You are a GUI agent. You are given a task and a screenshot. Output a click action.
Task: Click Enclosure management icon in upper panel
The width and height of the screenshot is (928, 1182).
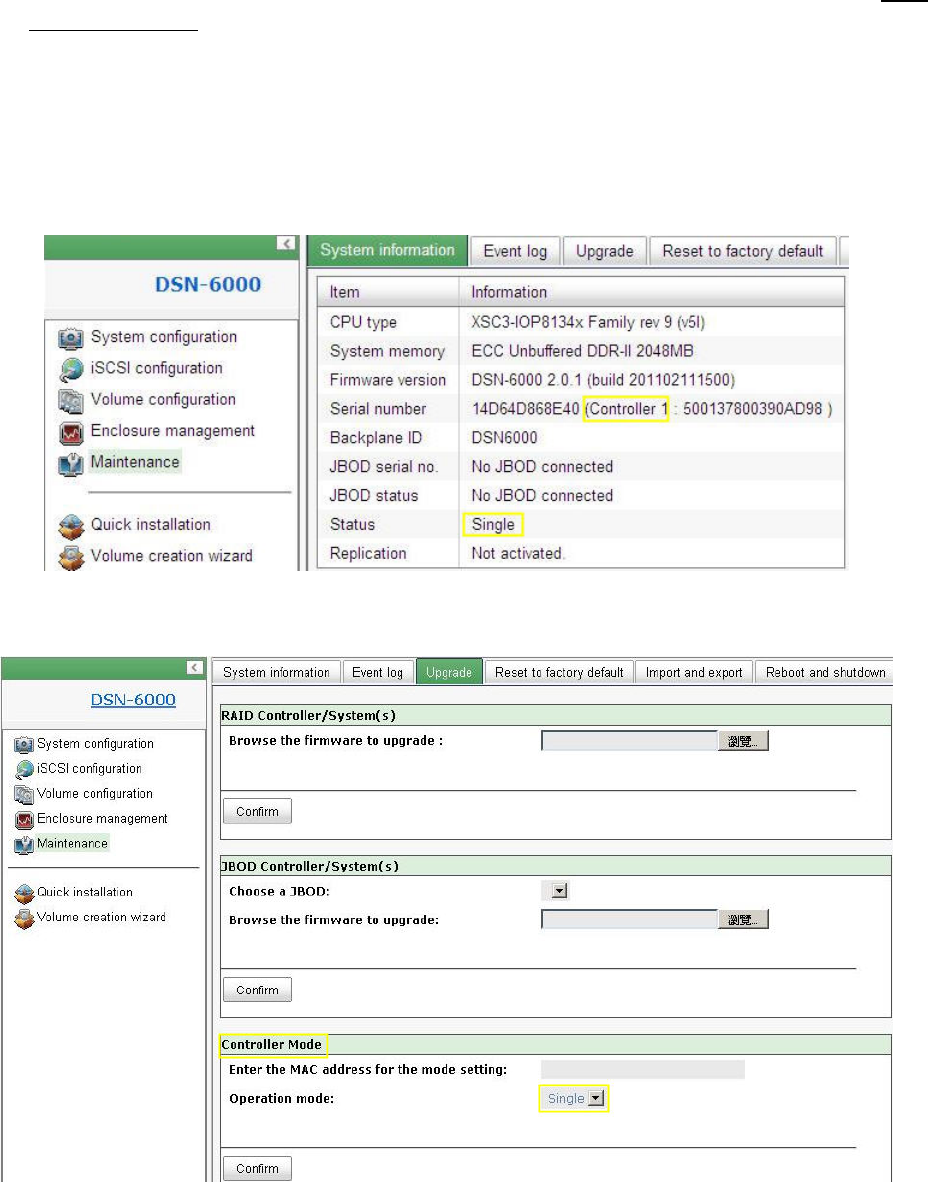[71, 433]
